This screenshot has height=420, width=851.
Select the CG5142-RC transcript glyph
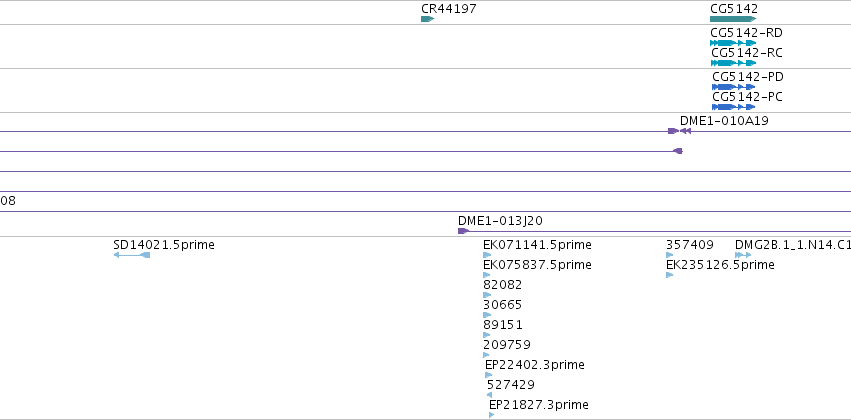pyautogui.click(x=733, y=63)
